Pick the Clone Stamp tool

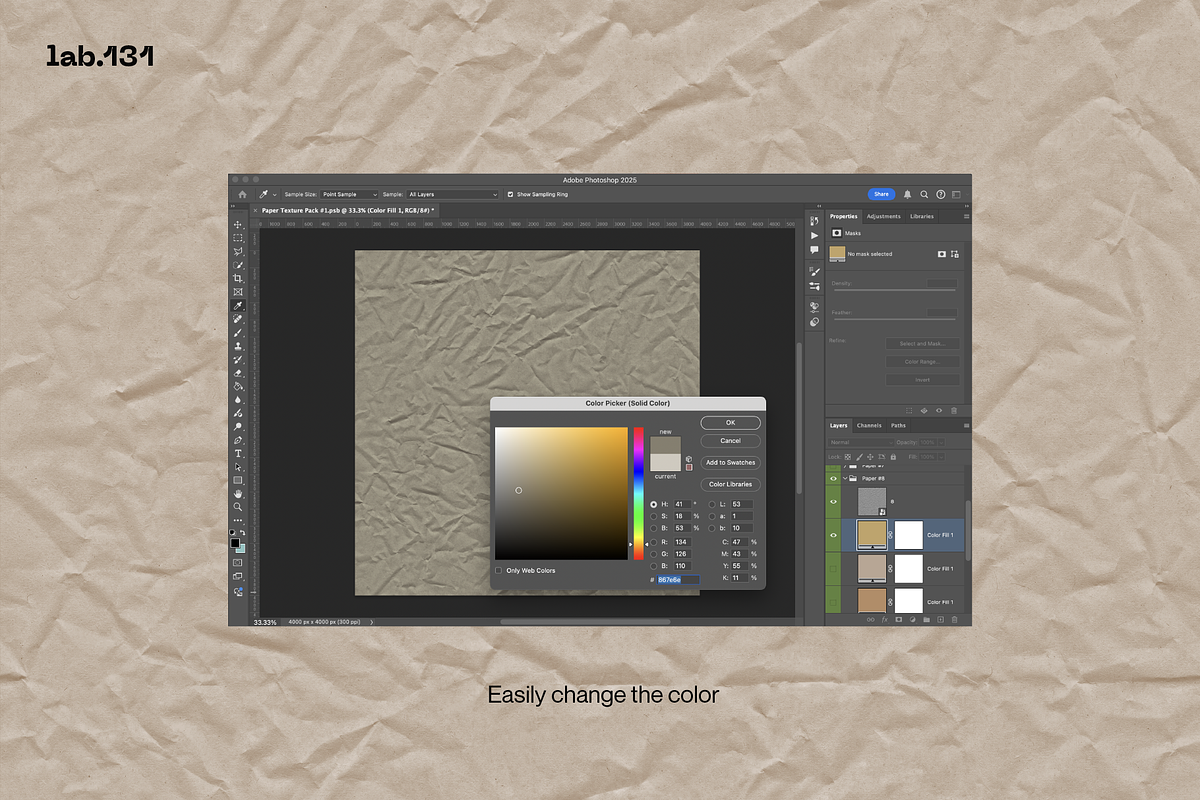coord(238,345)
